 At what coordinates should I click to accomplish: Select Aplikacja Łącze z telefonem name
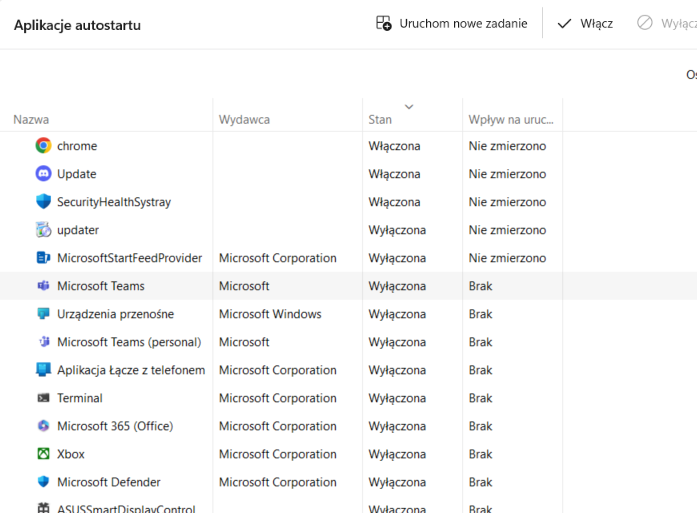tap(131, 370)
